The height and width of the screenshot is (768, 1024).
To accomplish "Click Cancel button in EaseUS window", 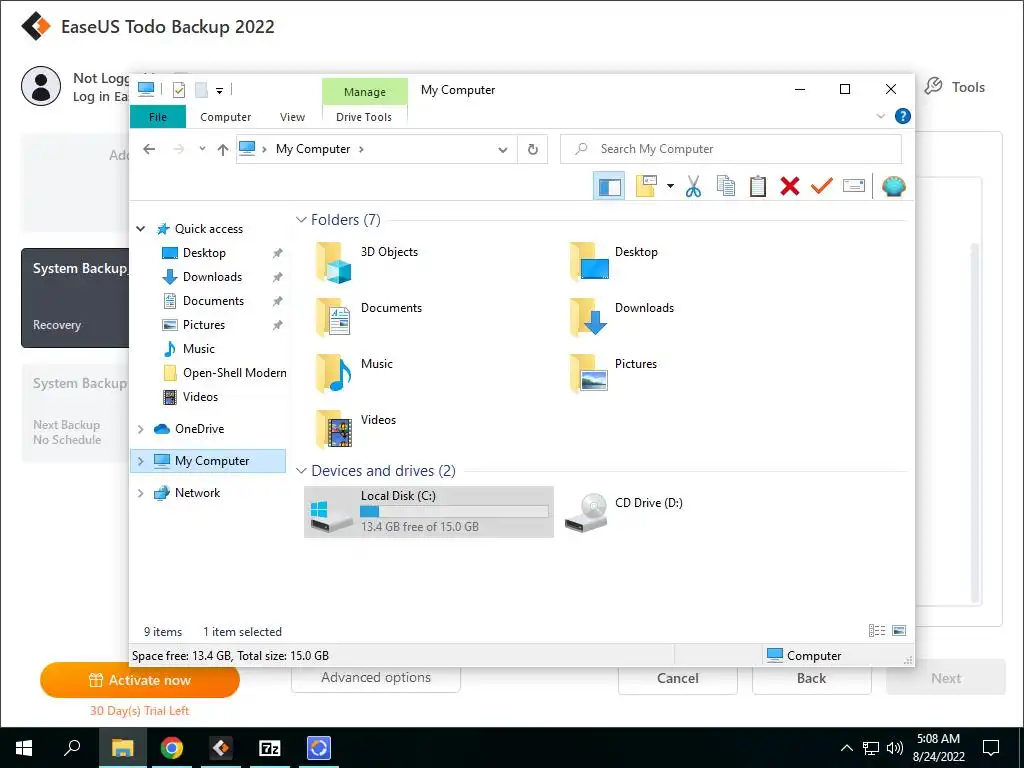I will (x=678, y=680).
